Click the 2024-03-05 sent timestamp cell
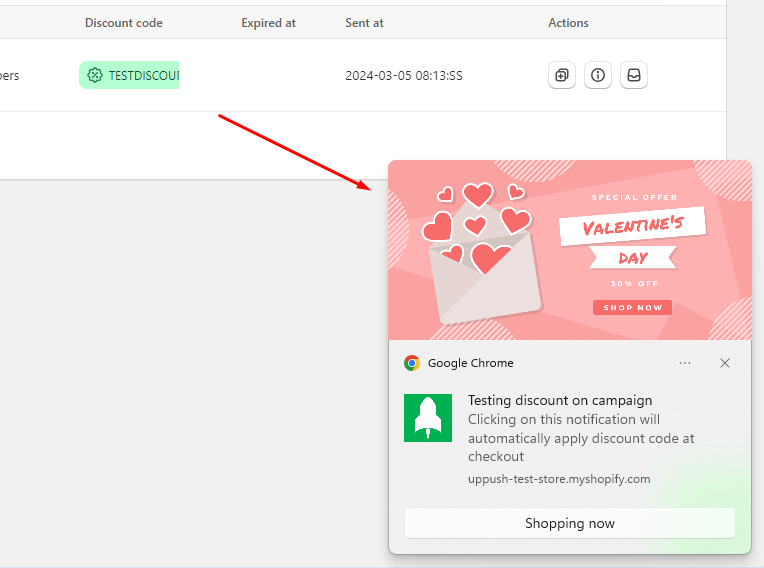 click(403, 75)
